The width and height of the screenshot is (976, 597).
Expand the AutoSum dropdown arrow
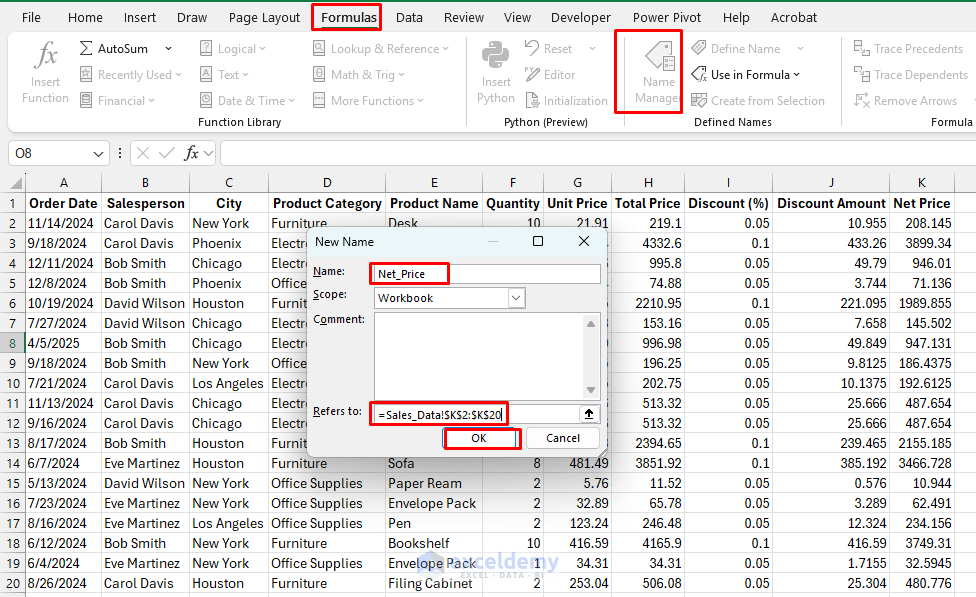click(x=168, y=49)
